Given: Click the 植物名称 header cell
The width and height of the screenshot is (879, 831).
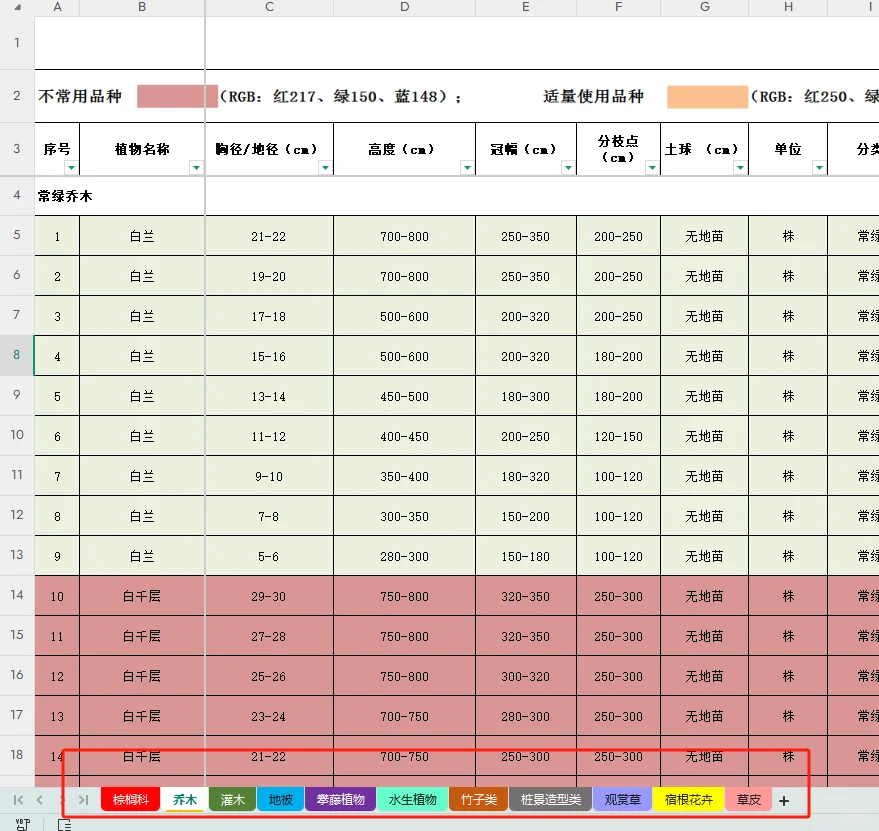Looking at the screenshot, I should pos(142,149).
